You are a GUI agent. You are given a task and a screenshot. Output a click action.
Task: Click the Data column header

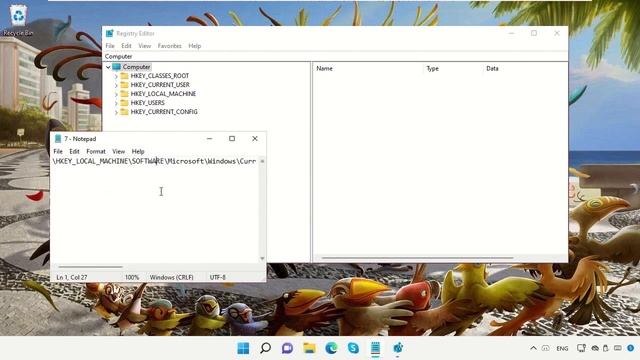pos(492,69)
